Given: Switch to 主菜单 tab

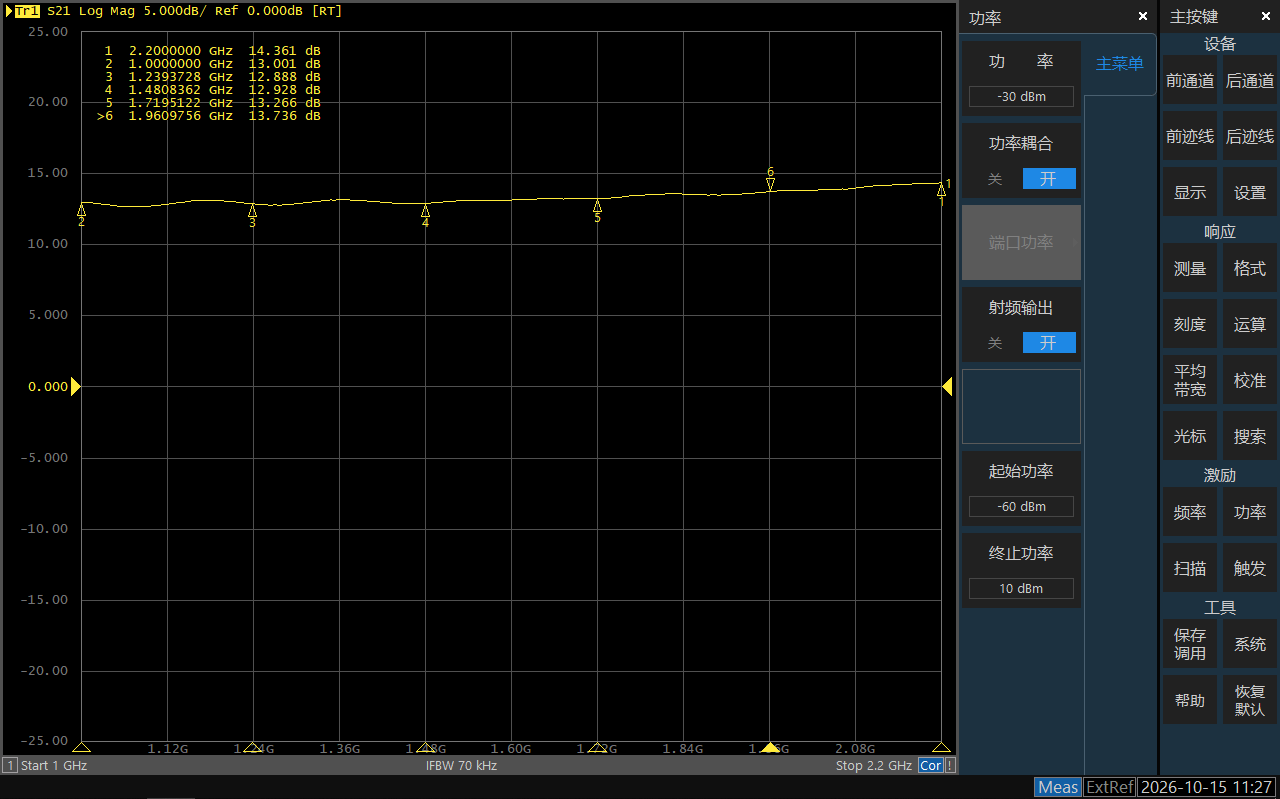Looking at the screenshot, I should (x=1119, y=64).
